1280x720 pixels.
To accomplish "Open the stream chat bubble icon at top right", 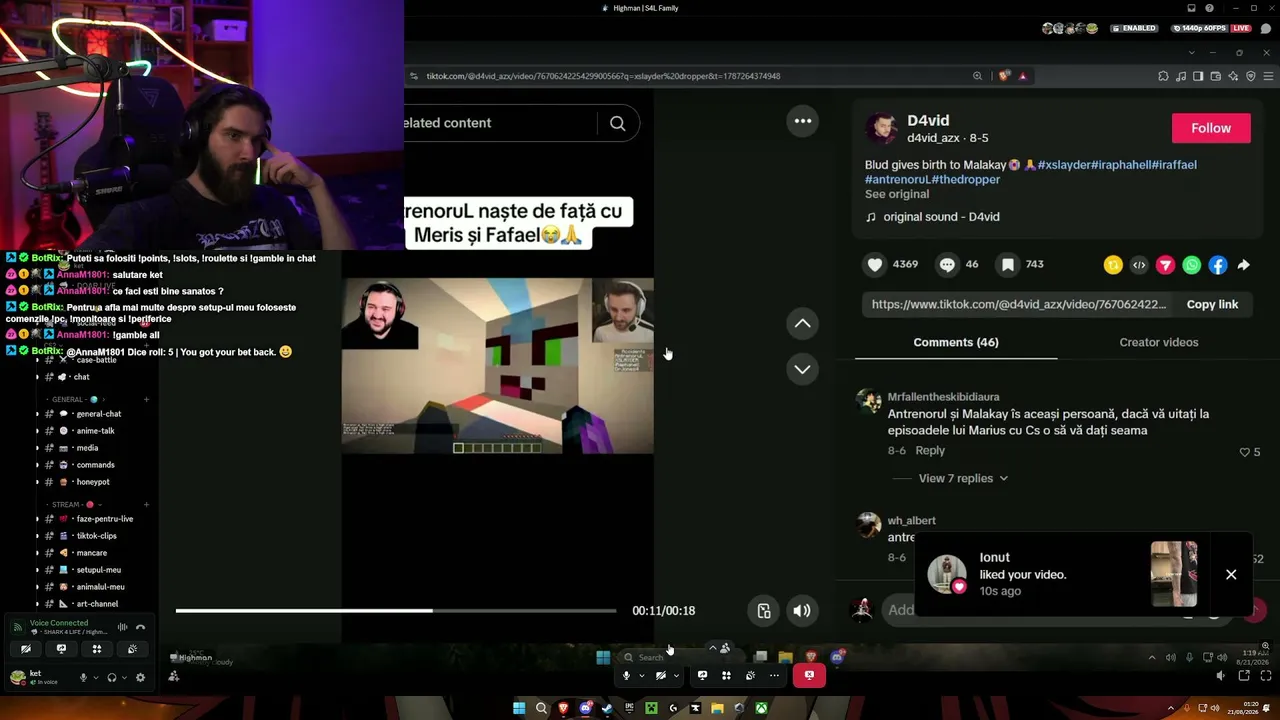I will coord(1266,28).
